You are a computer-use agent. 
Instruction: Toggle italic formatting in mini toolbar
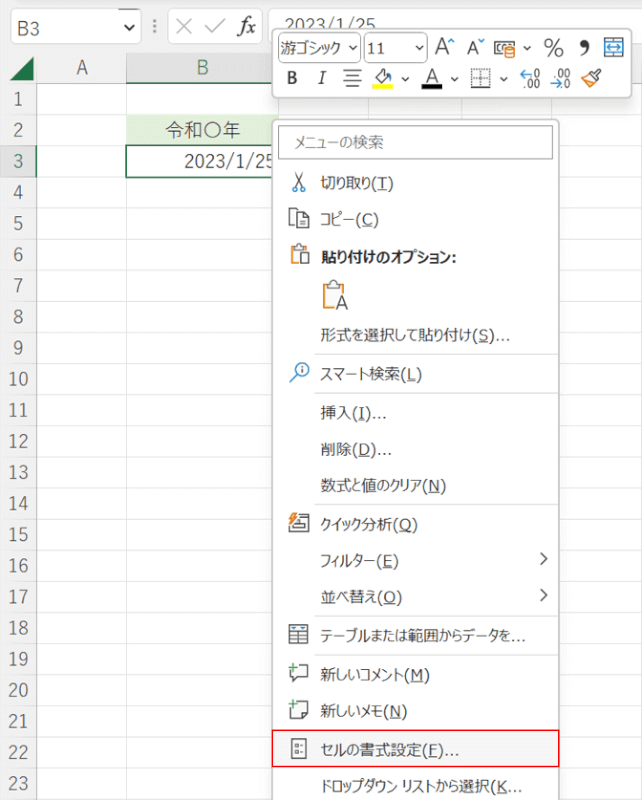pyautogui.click(x=321, y=78)
